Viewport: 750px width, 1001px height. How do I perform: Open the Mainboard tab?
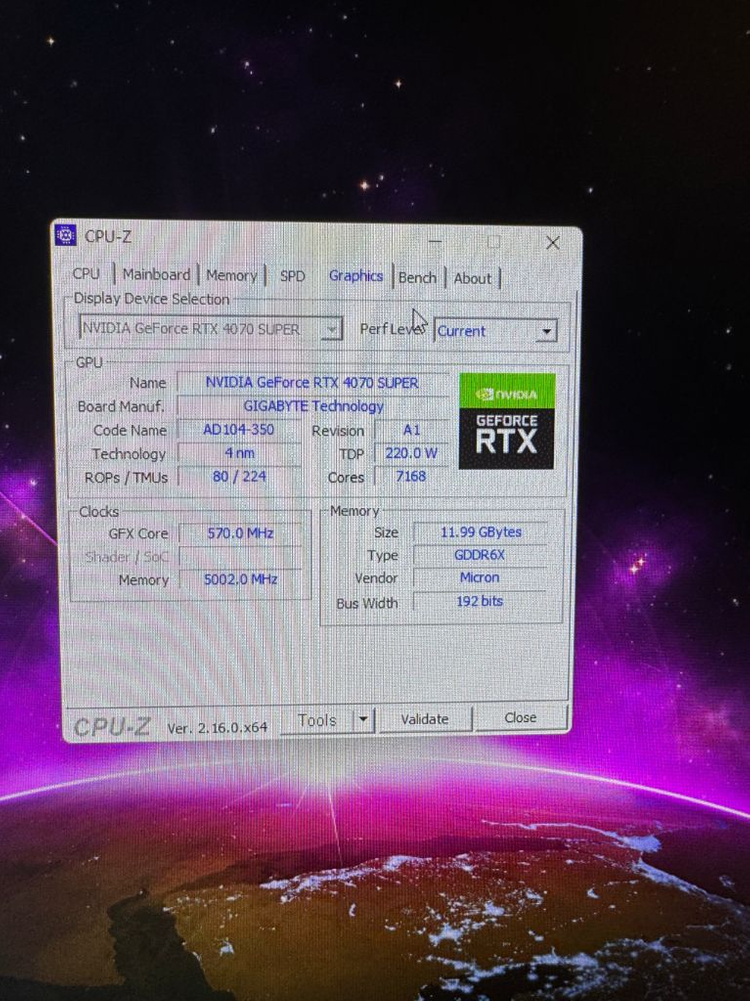click(156, 275)
